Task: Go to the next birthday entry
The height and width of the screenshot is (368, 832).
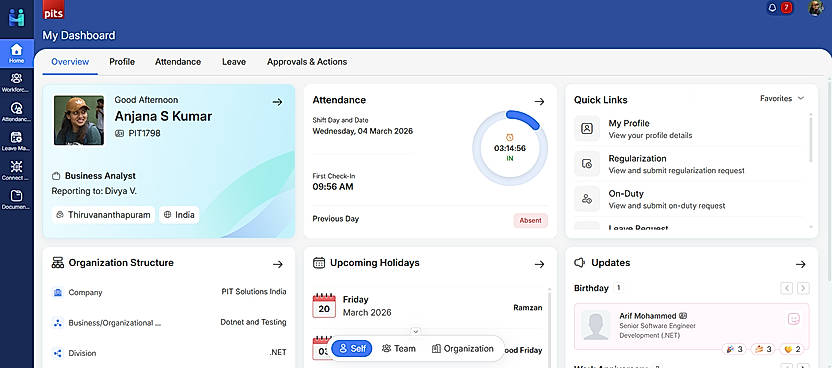Action: 803,288
